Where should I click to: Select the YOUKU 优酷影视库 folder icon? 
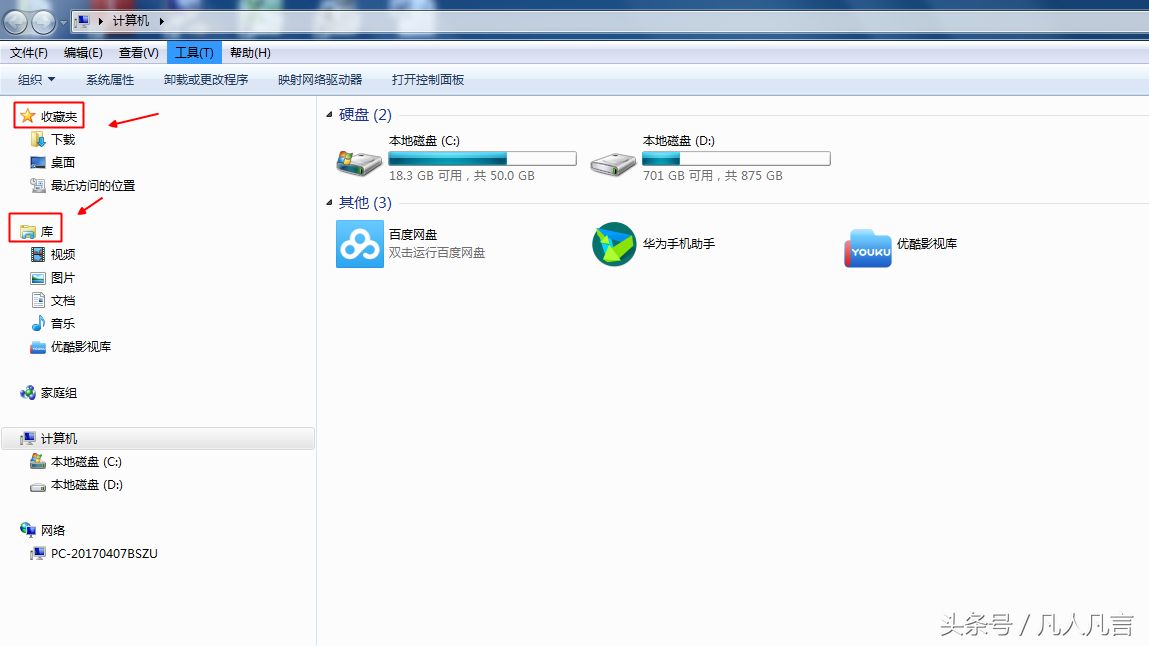(x=868, y=248)
